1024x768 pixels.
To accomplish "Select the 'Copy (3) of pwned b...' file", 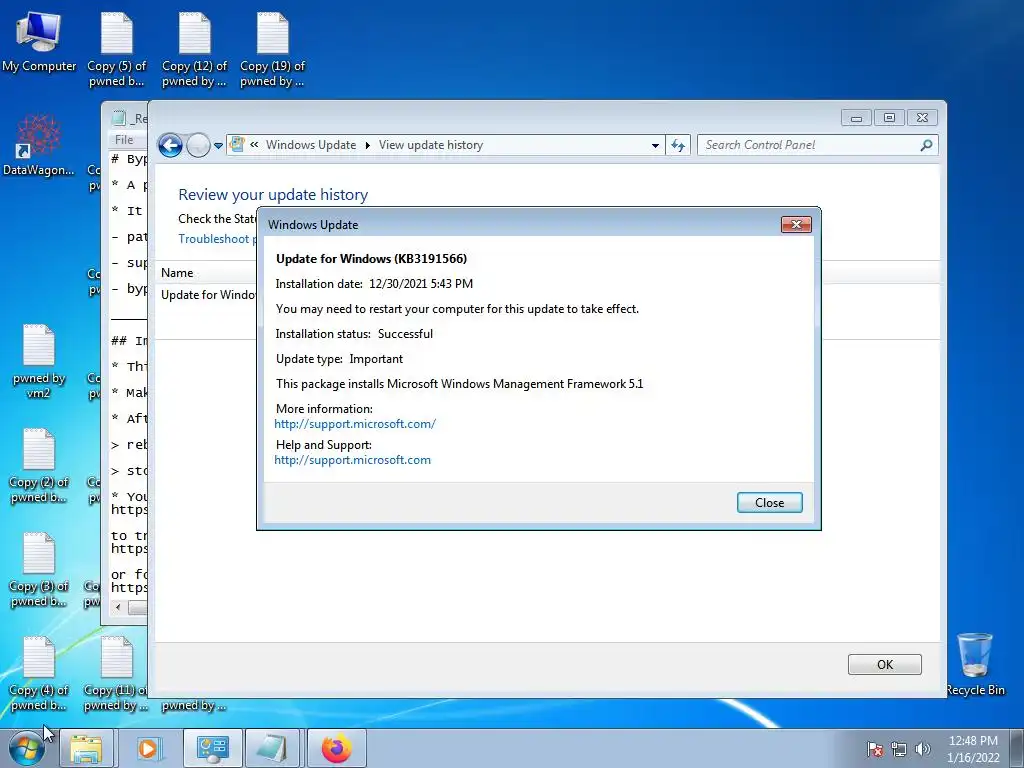I will tap(39, 569).
